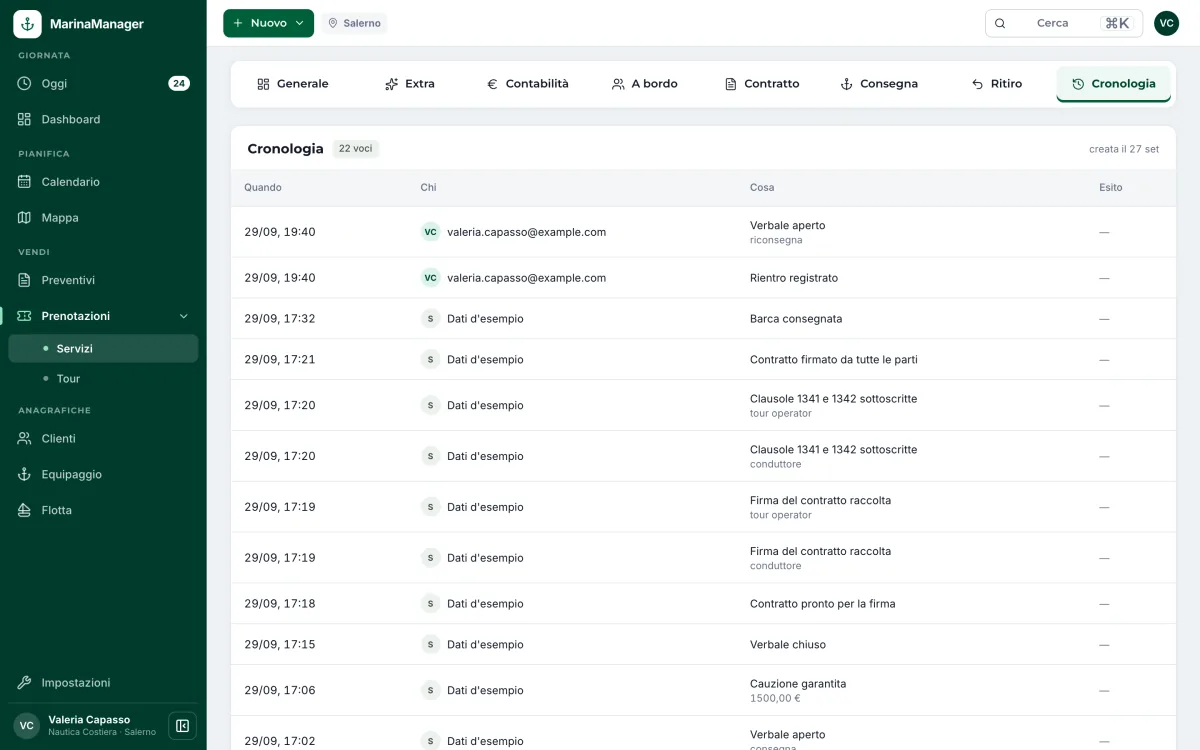Collapse the Prenotazioni chevron
The width and height of the screenshot is (1200, 750).
(x=183, y=316)
